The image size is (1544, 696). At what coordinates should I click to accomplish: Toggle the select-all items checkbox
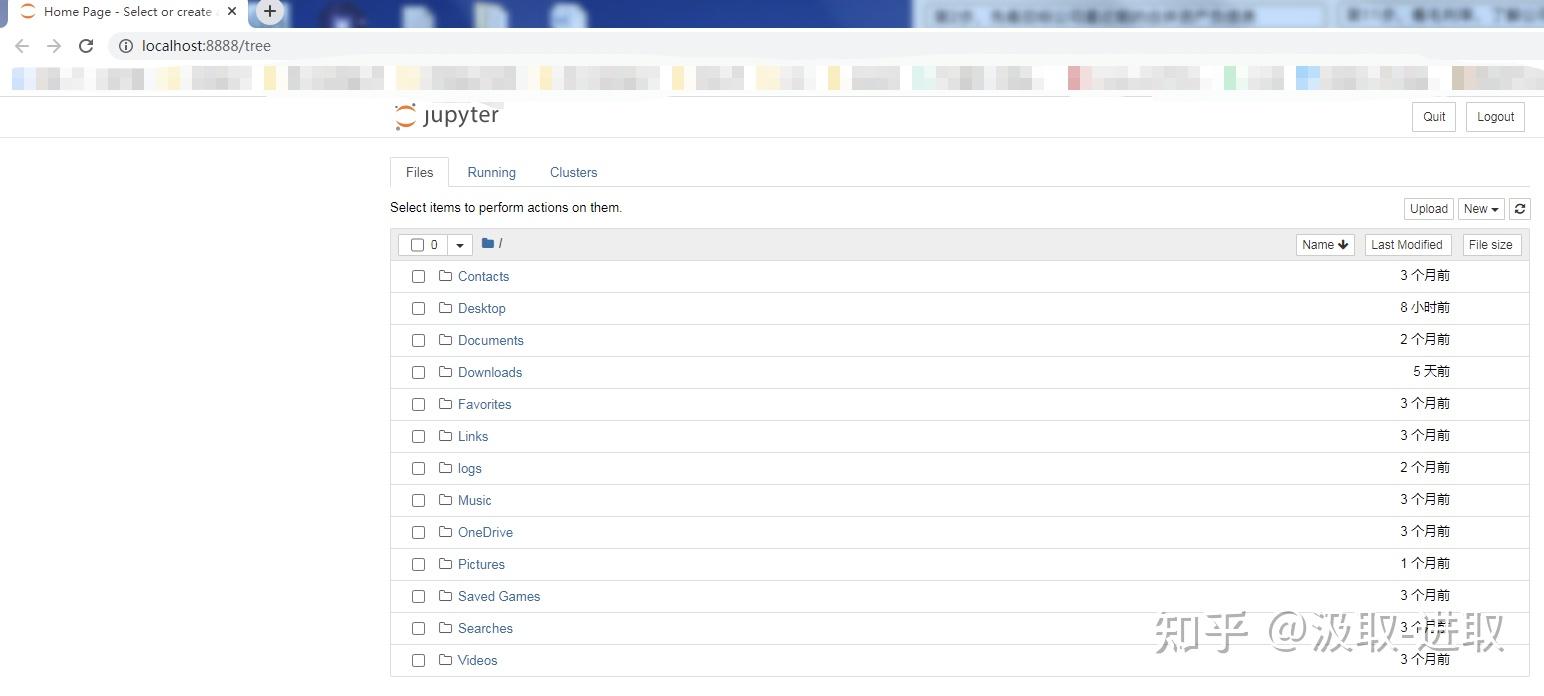pos(417,245)
